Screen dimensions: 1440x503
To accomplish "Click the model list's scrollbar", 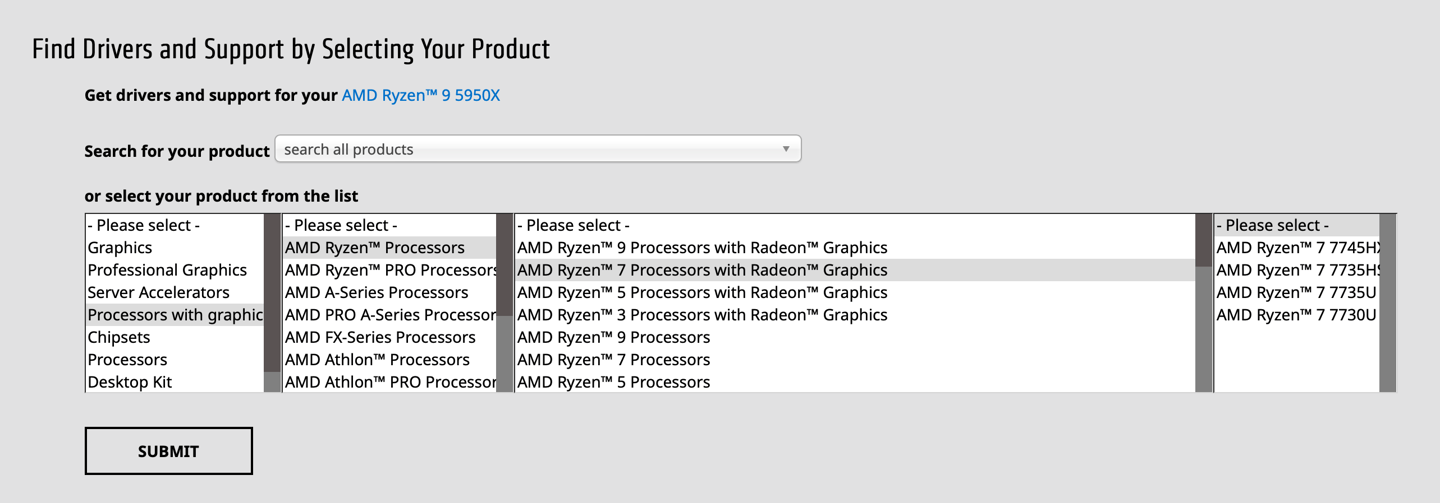I will 1387,303.
